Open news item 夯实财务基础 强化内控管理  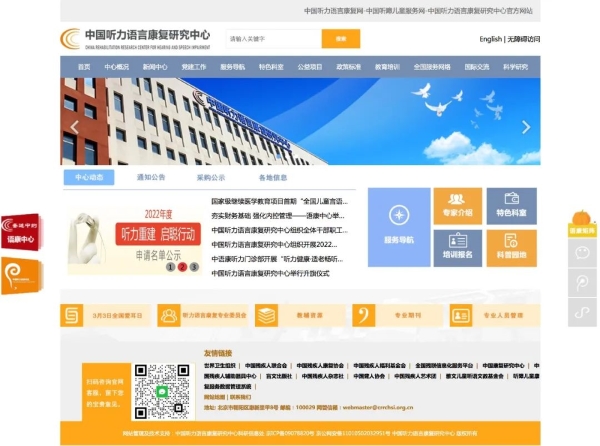pos(278,216)
